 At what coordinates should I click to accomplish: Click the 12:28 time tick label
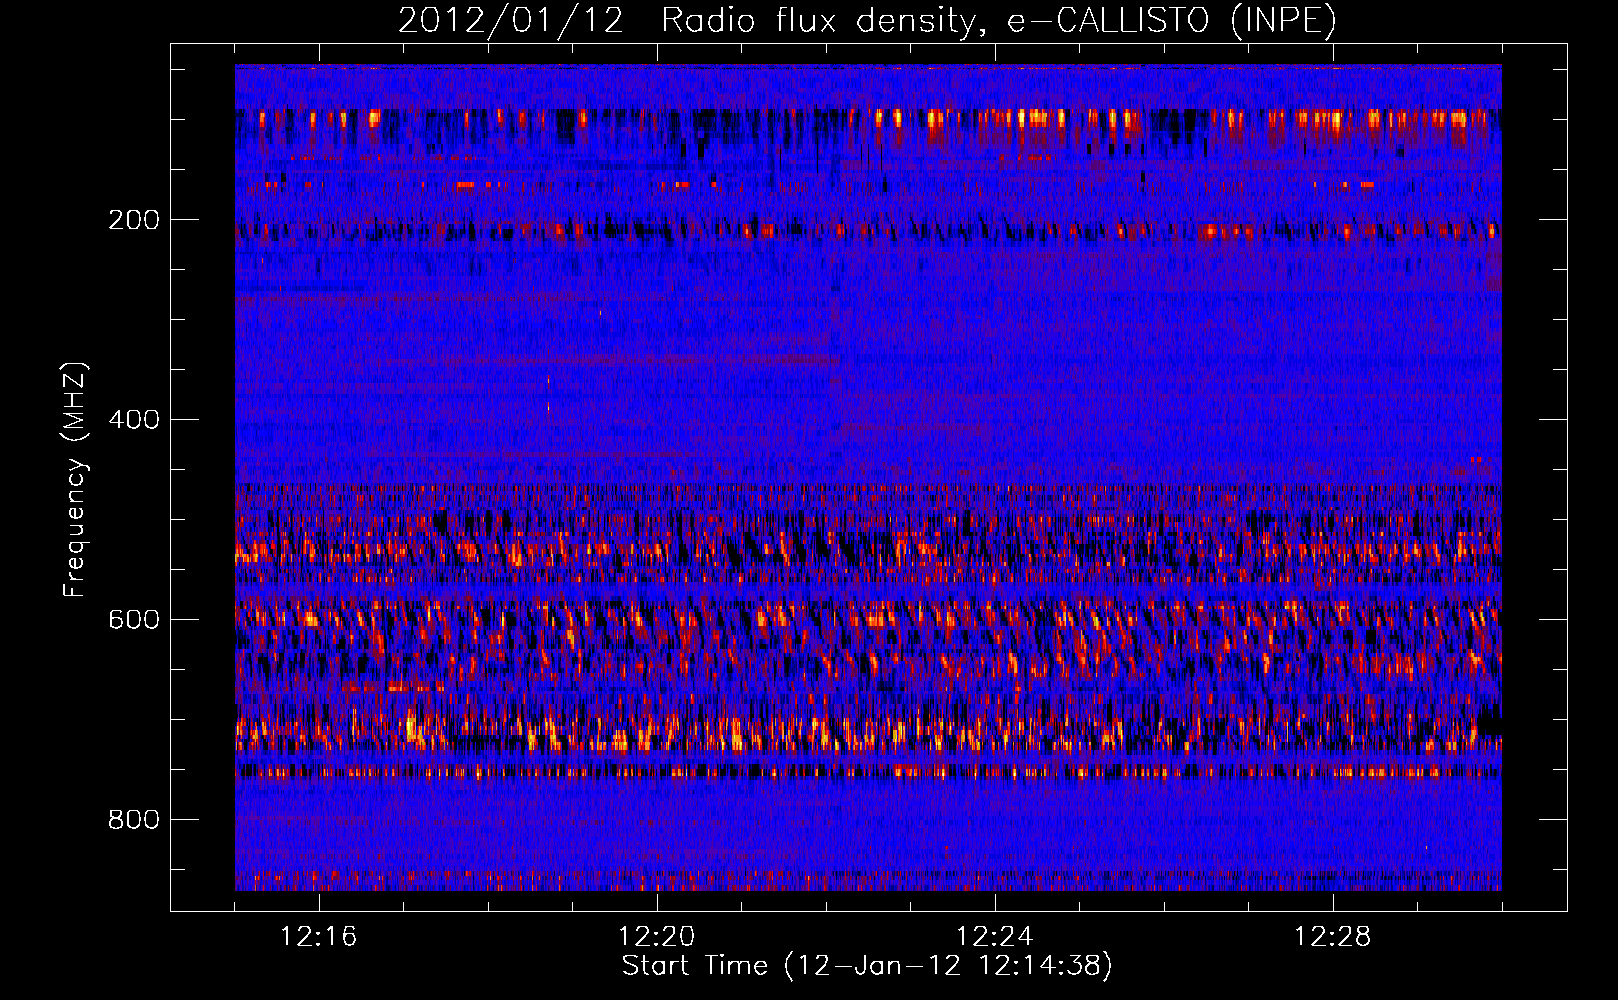coord(1333,937)
